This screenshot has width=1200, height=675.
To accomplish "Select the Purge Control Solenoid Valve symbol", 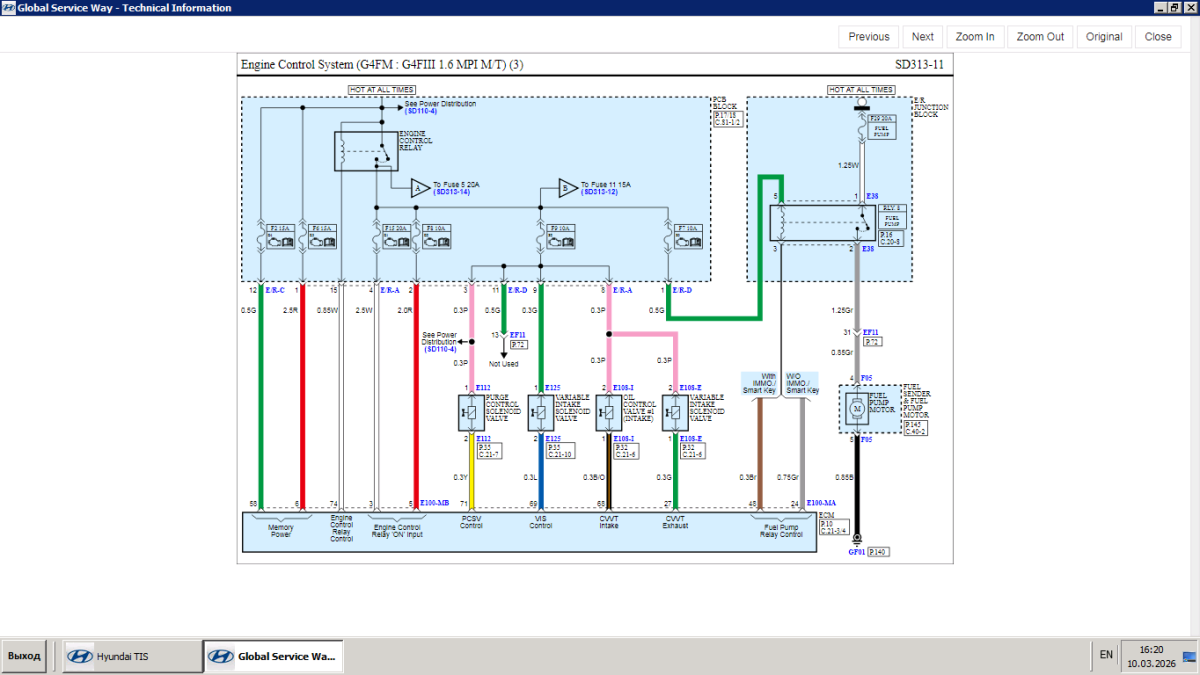I will pyautogui.click(x=471, y=413).
